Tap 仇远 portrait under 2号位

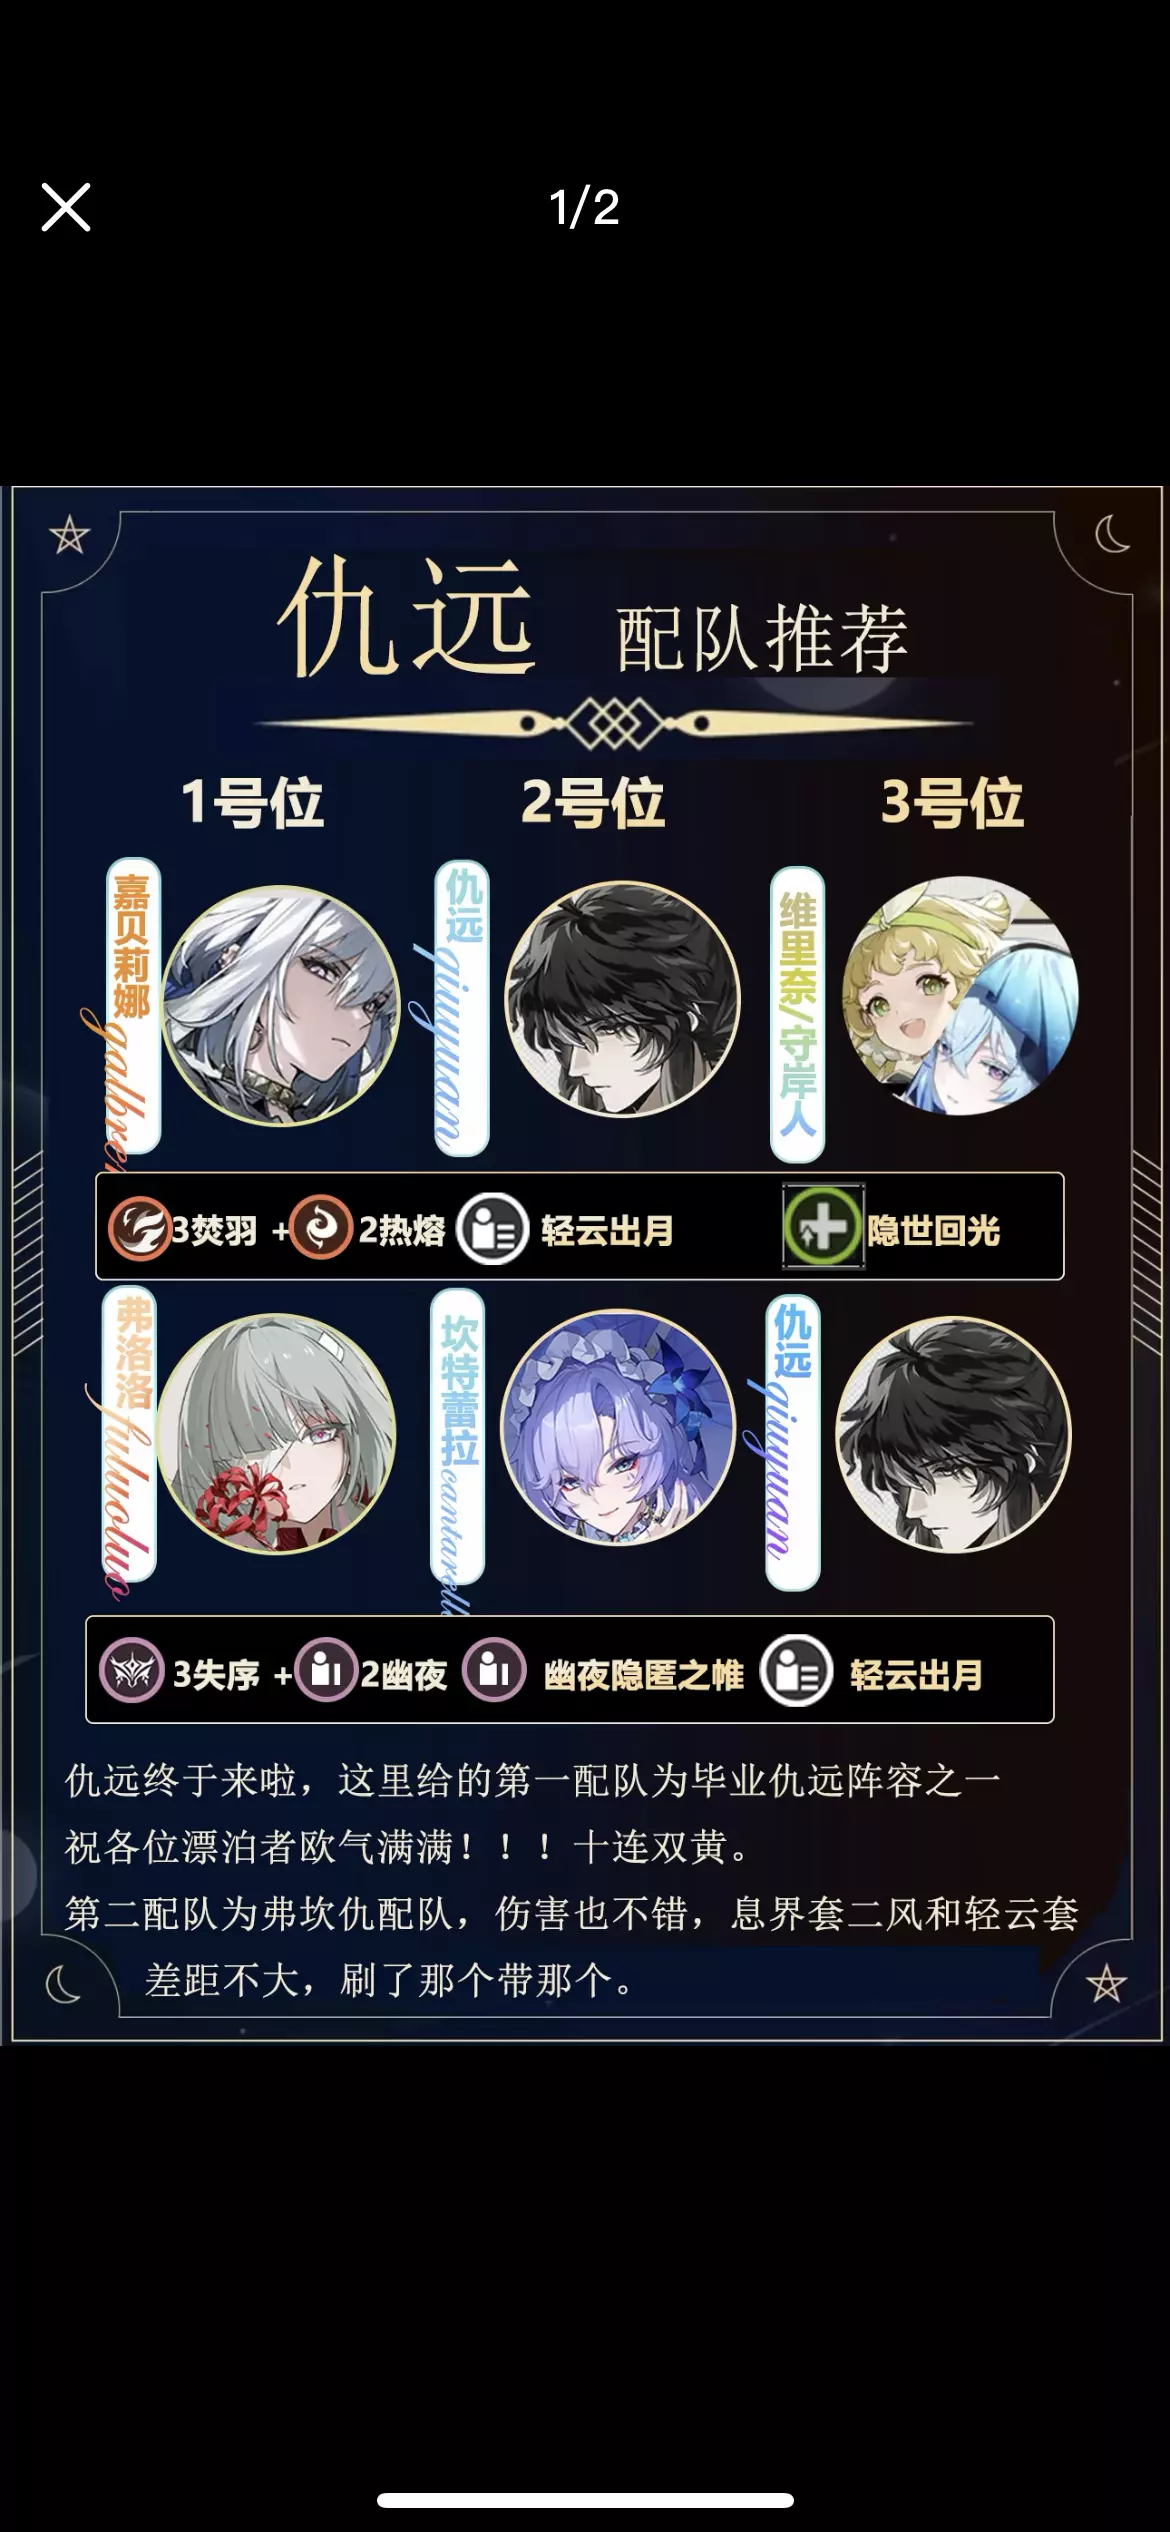tap(622, 999)
